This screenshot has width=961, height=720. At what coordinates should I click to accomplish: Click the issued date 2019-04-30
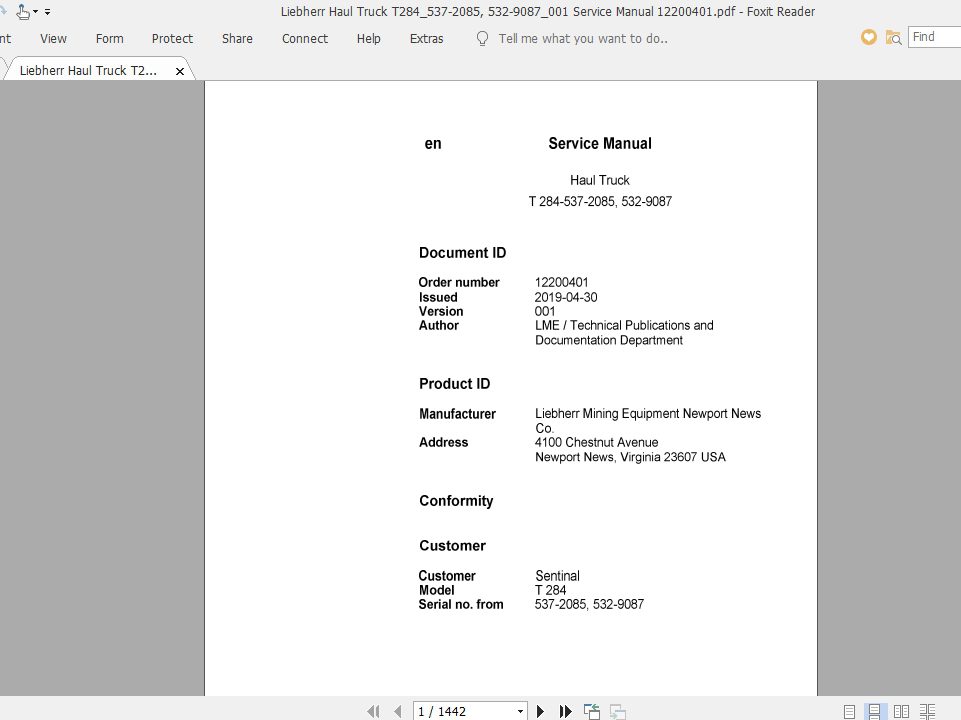pos(566,297)
